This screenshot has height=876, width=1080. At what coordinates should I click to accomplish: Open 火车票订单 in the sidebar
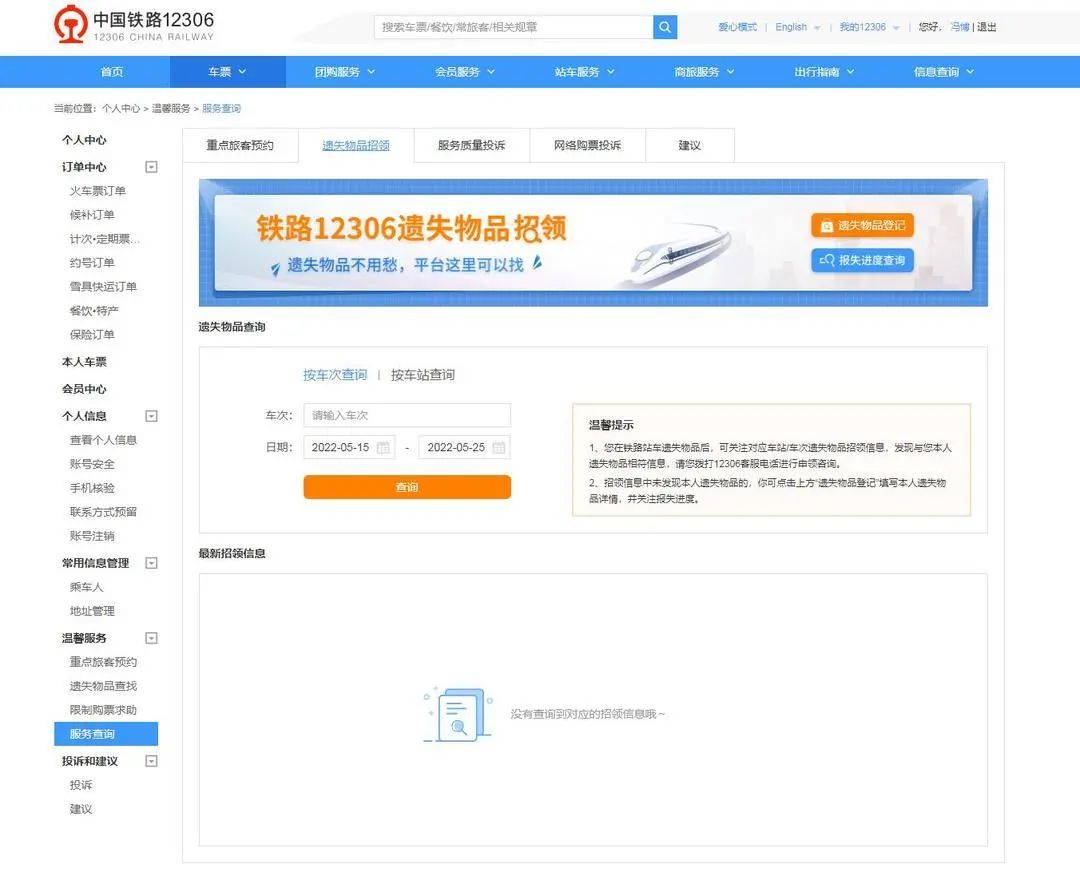[98, 191]
